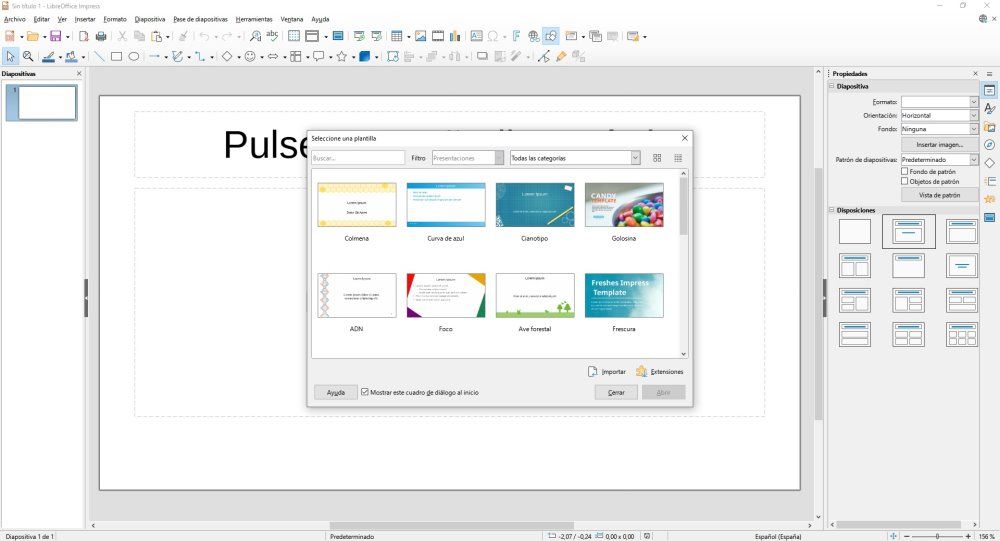Click the Ayuda button in dialog
Screen dimensions: 1000x541
coord(335,392)
